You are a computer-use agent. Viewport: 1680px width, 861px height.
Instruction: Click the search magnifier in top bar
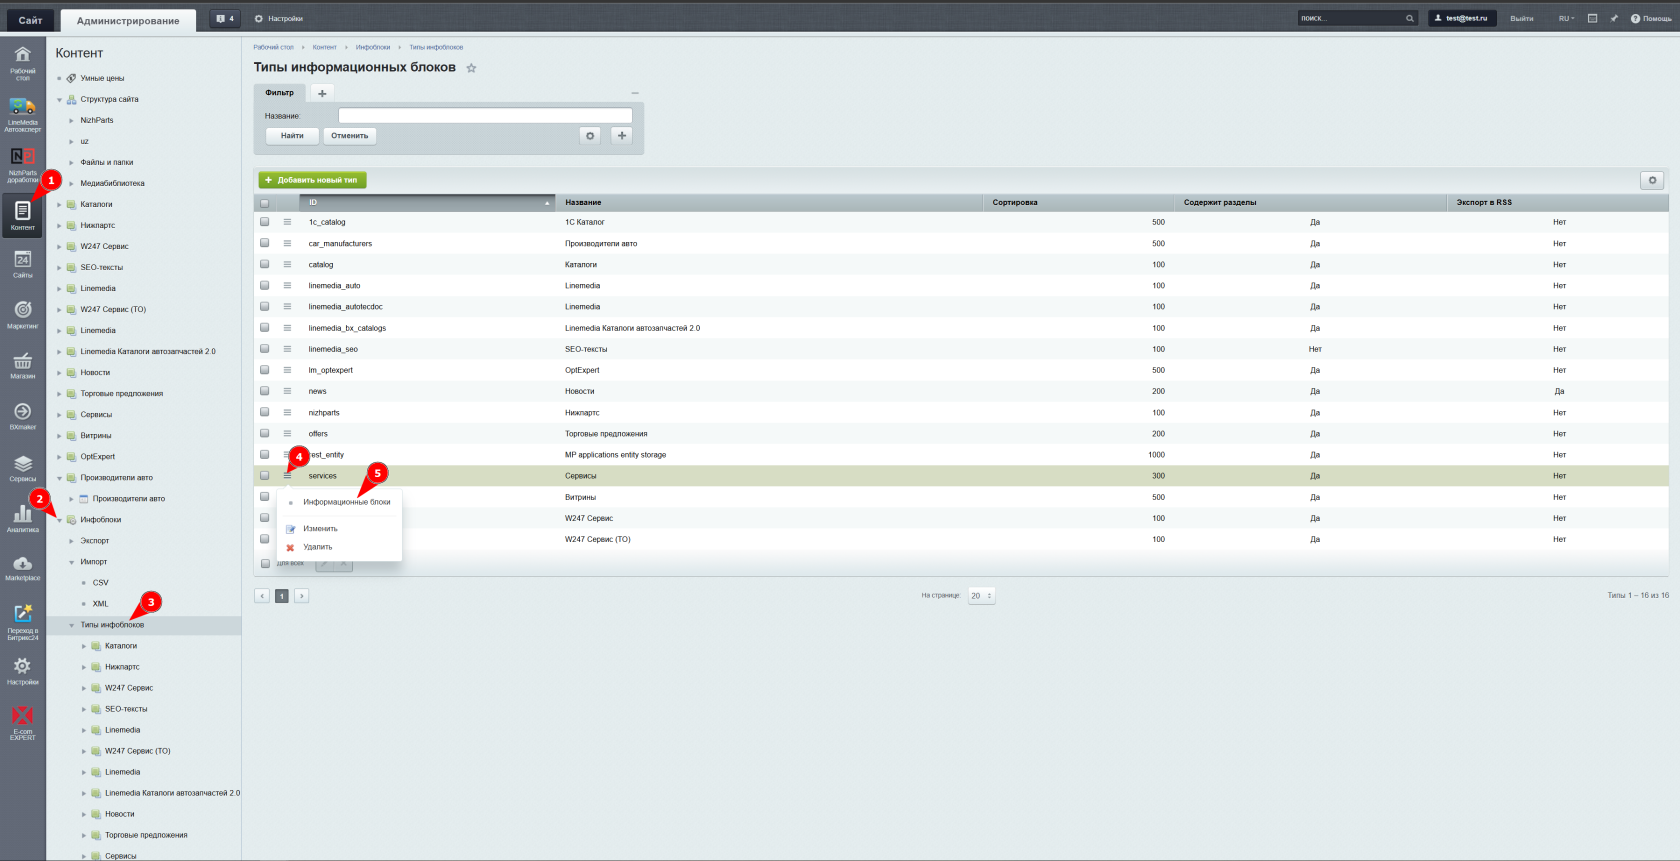pos(1410,18)
